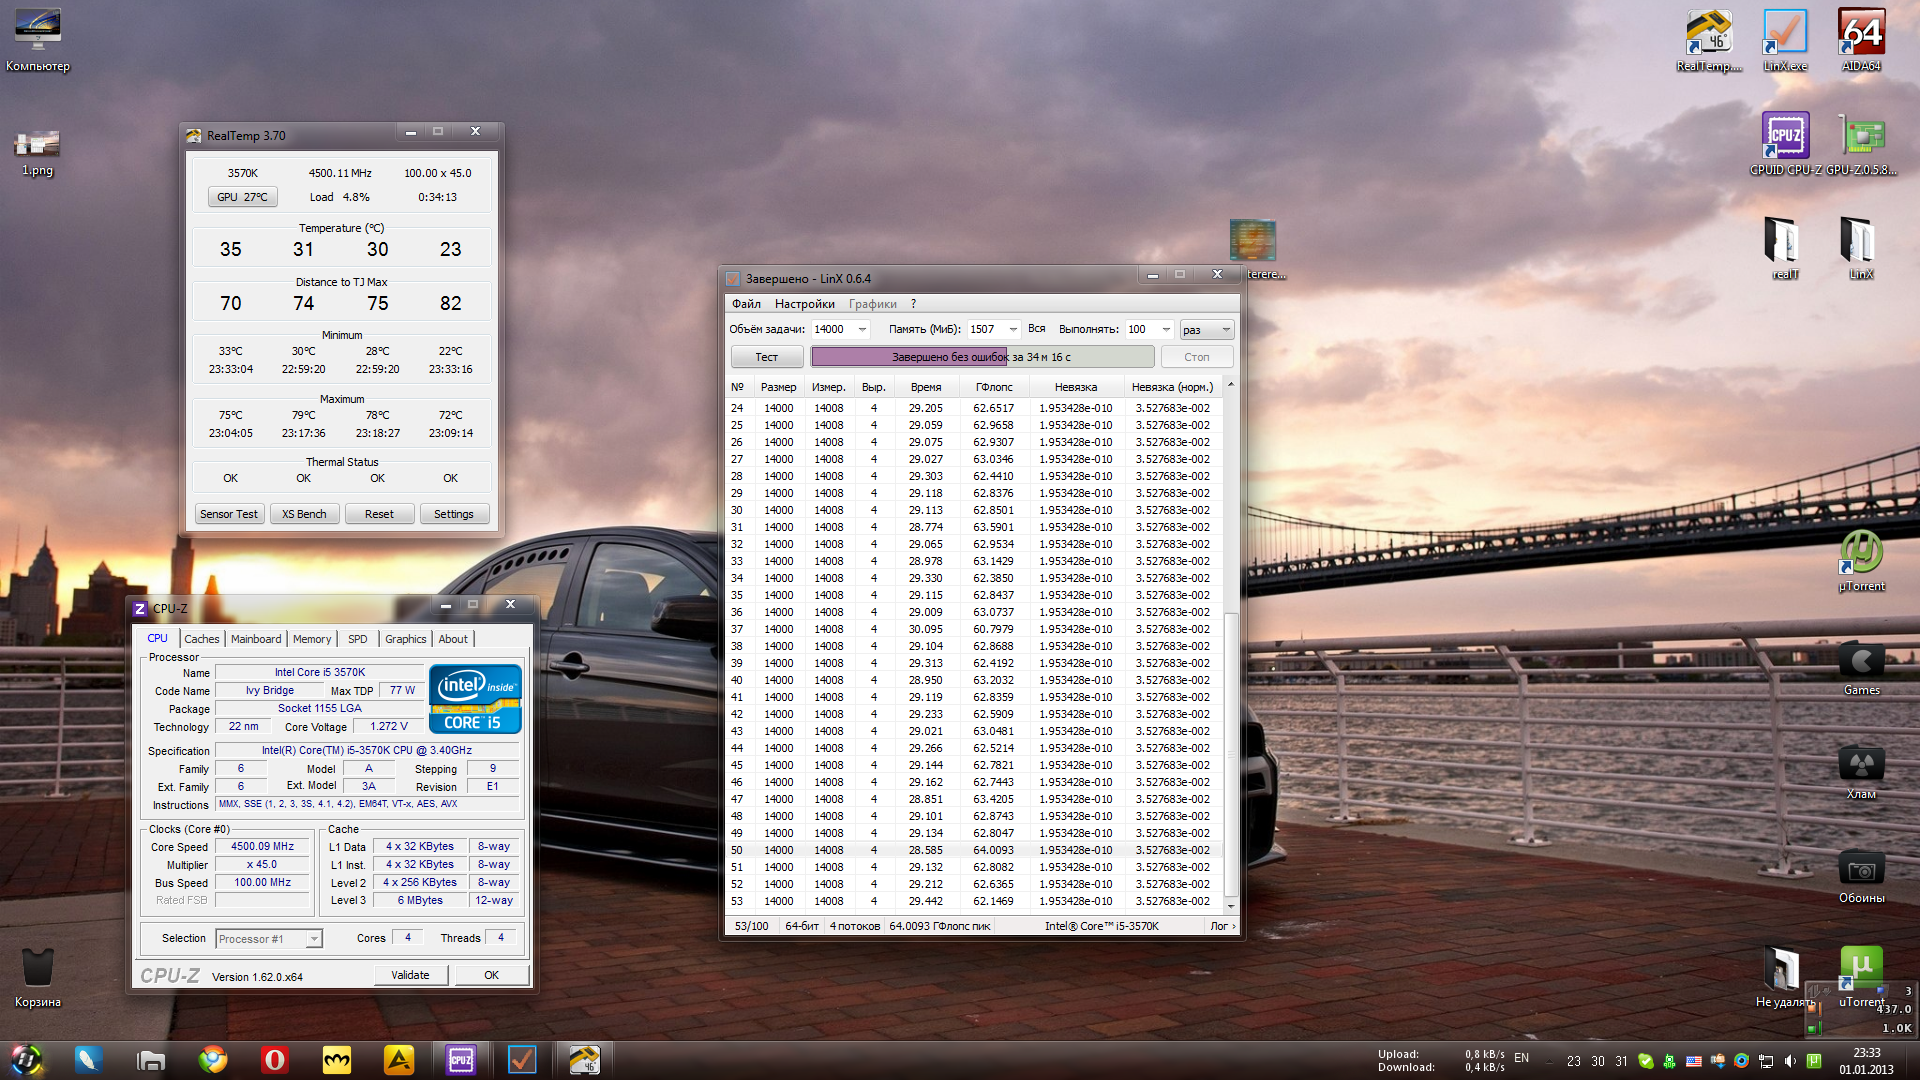Switch to the SPD tab in CPU-Z
The height and width of the screenshot is (1080, 1920).
pyautogui.click(x=358, y=639)
